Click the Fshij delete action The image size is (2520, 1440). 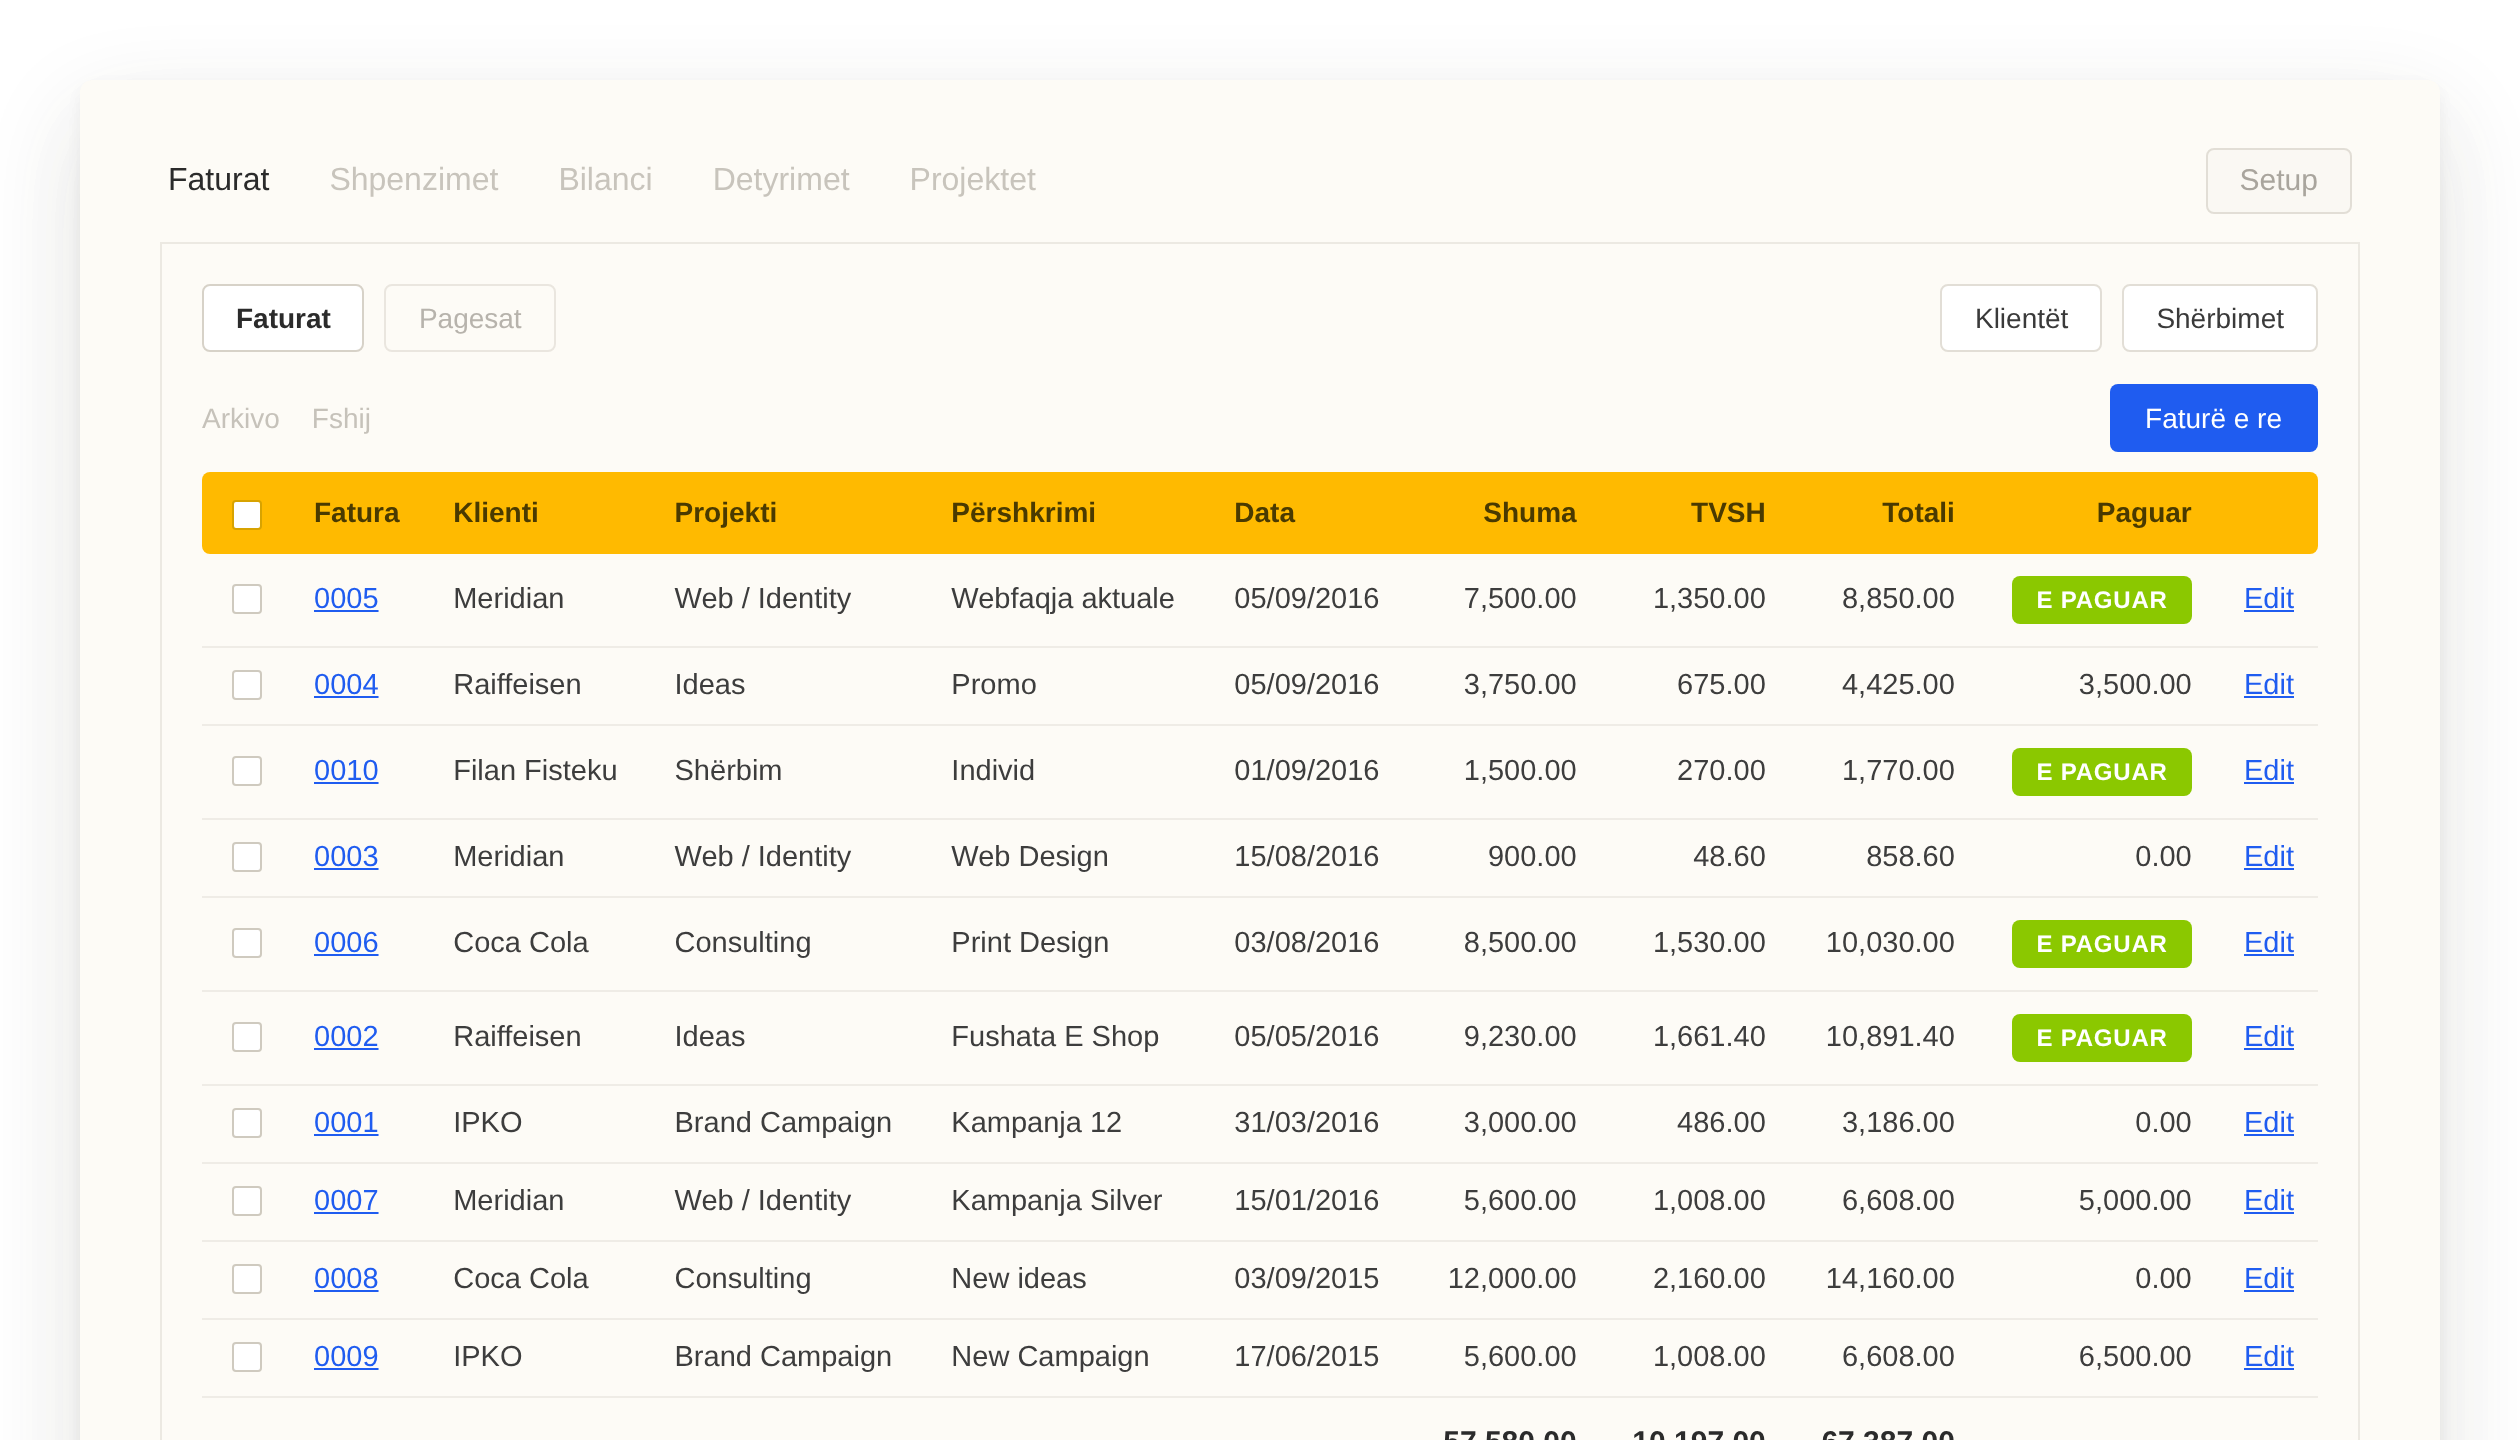[341, 418]
